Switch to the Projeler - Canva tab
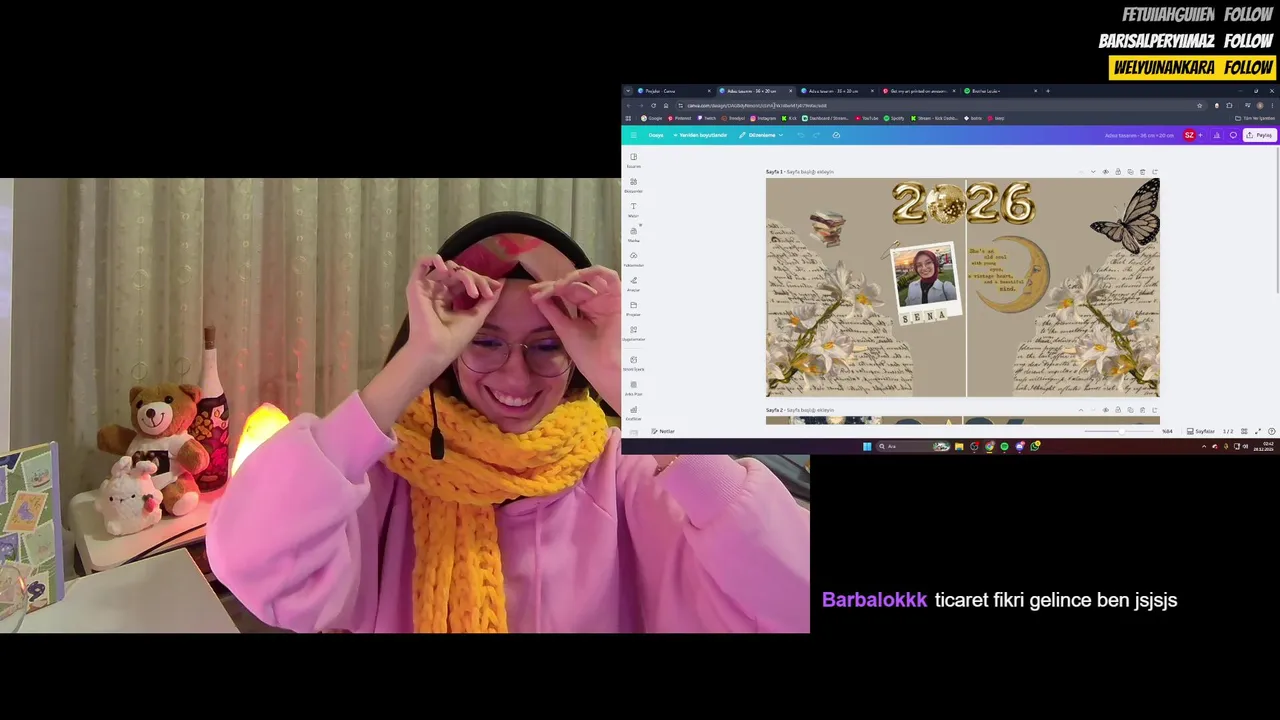The height and width of the screenshot is (720, 1280). pyautogui.click(x=675, y=91)
